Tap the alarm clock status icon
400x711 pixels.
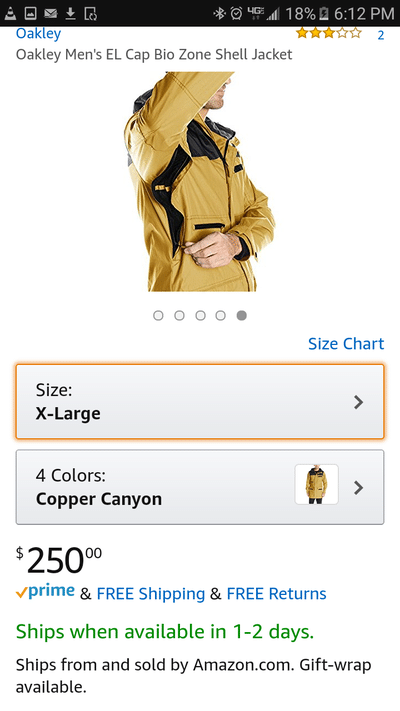click(x=236, y=14)
